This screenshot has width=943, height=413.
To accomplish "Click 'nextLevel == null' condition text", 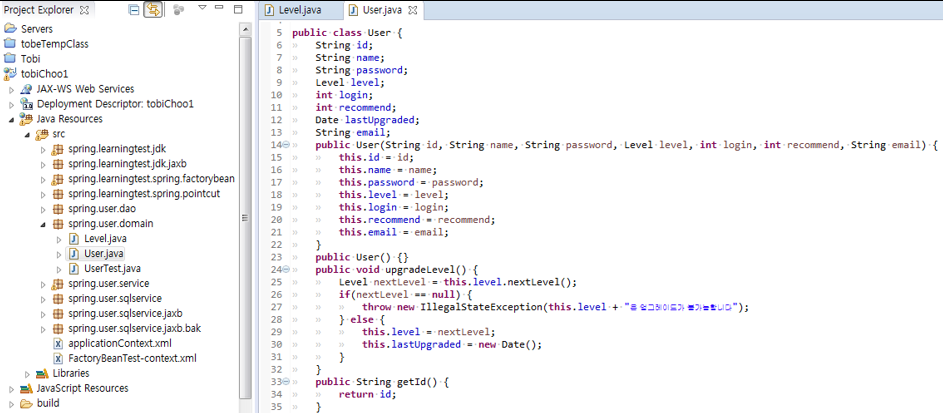I will coord(405,294).
